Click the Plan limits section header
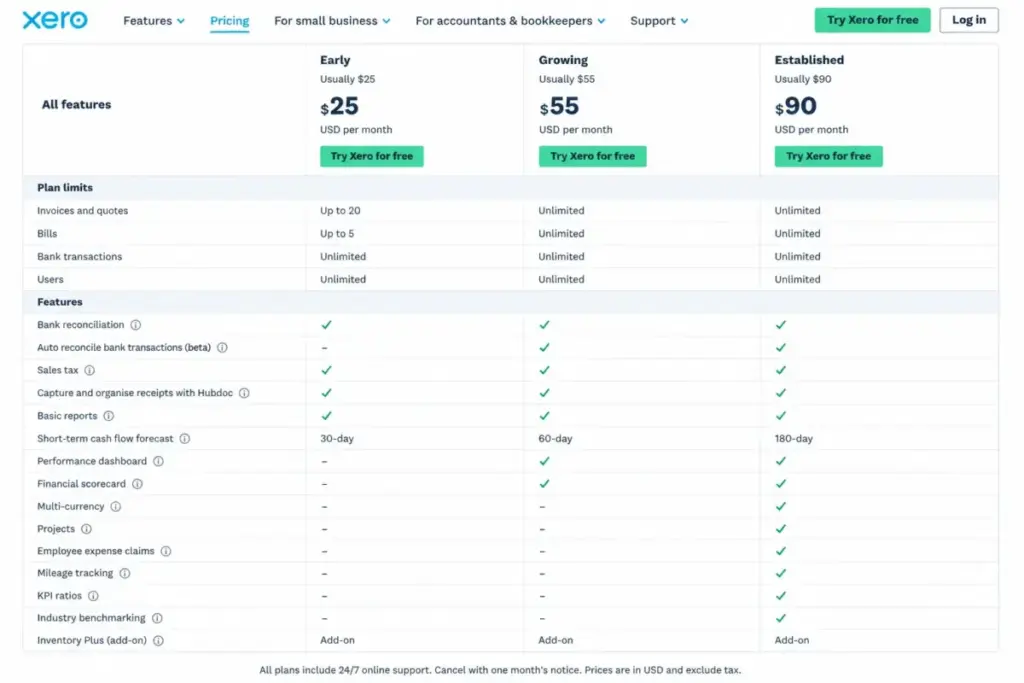The width and height of the screenshot is (1024, 683). (x=65, y=187)
